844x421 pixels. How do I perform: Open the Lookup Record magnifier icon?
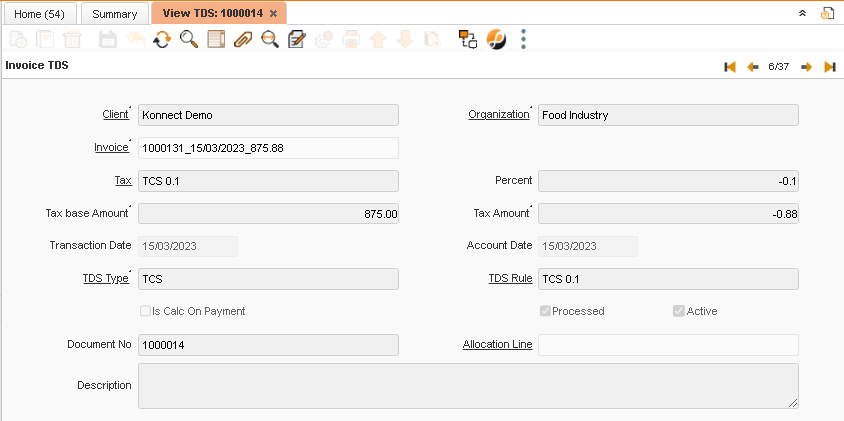189,40
